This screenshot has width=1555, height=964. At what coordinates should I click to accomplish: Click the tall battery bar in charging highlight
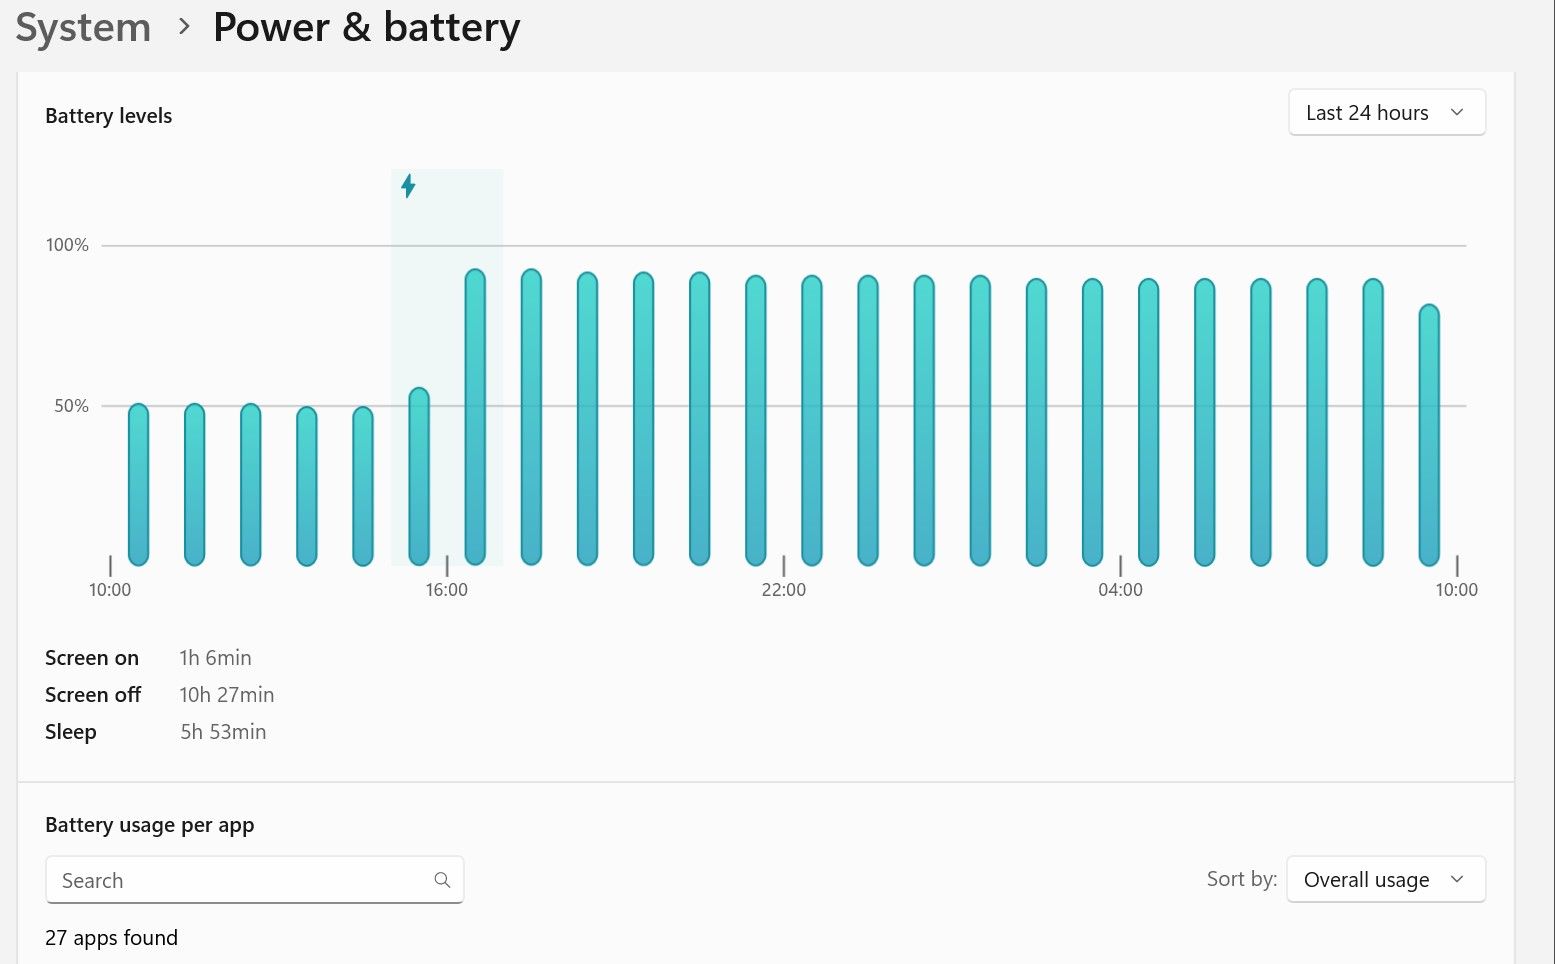475,418
